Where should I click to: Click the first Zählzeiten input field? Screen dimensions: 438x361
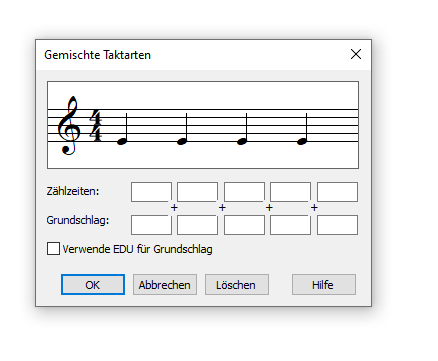pos(151,192)
